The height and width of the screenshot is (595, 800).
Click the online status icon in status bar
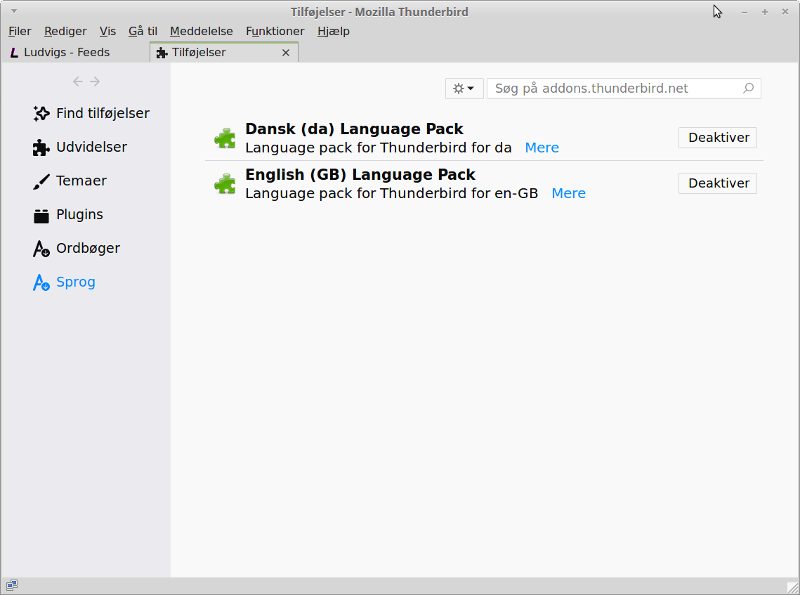coord(12,585)
